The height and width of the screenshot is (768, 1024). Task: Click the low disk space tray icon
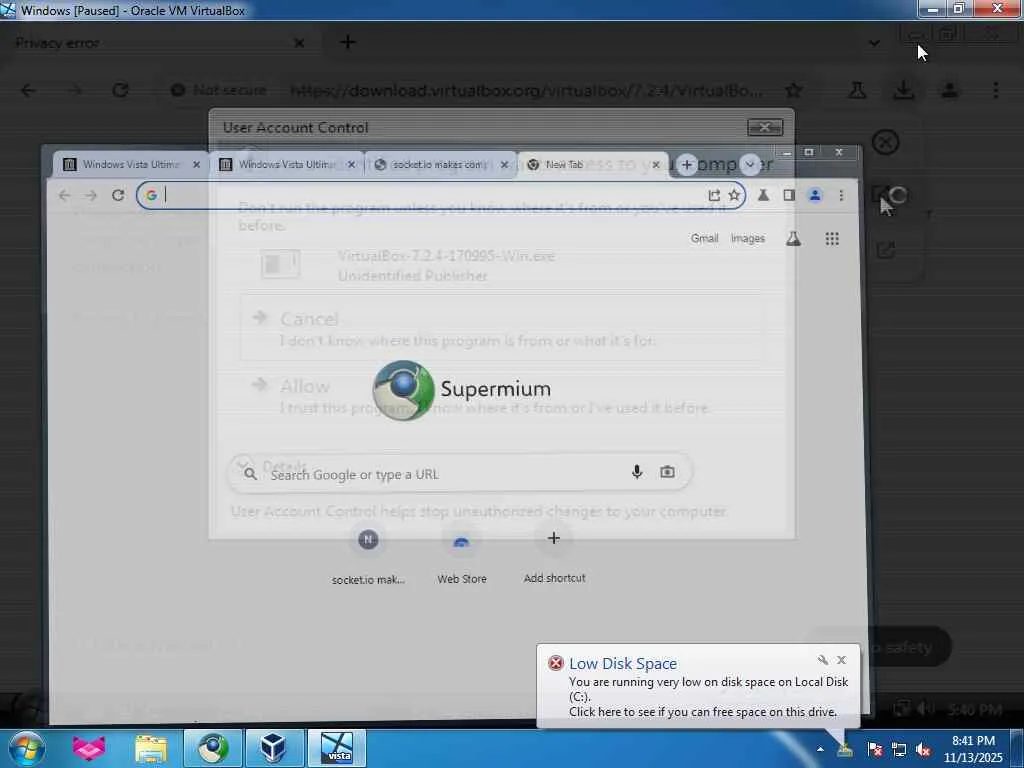pyautogui.click(x=845, y=750)
